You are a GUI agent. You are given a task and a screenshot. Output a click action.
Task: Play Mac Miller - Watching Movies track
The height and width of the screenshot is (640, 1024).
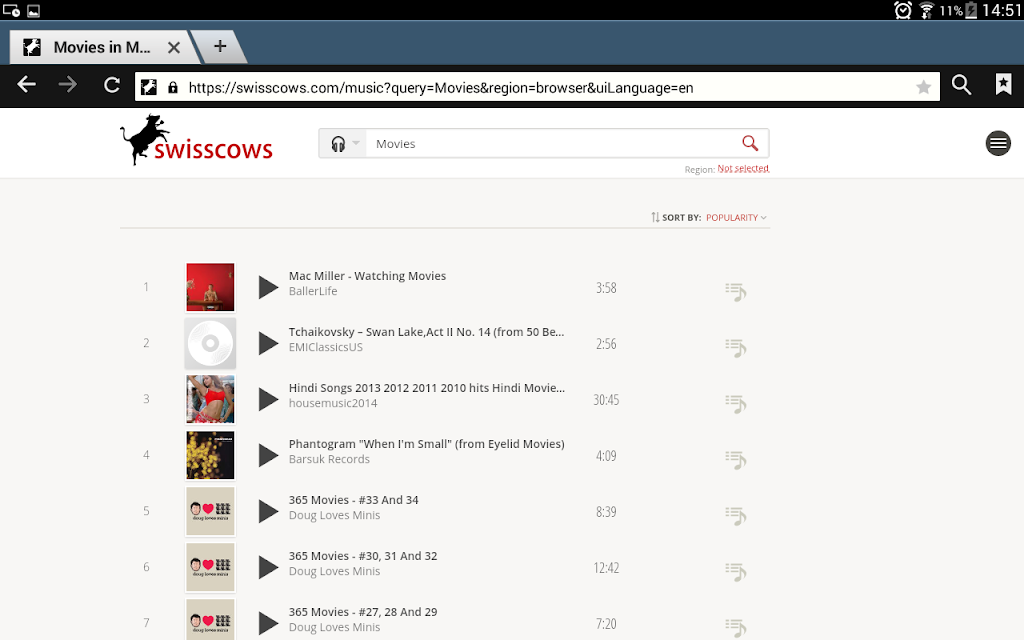268,287
